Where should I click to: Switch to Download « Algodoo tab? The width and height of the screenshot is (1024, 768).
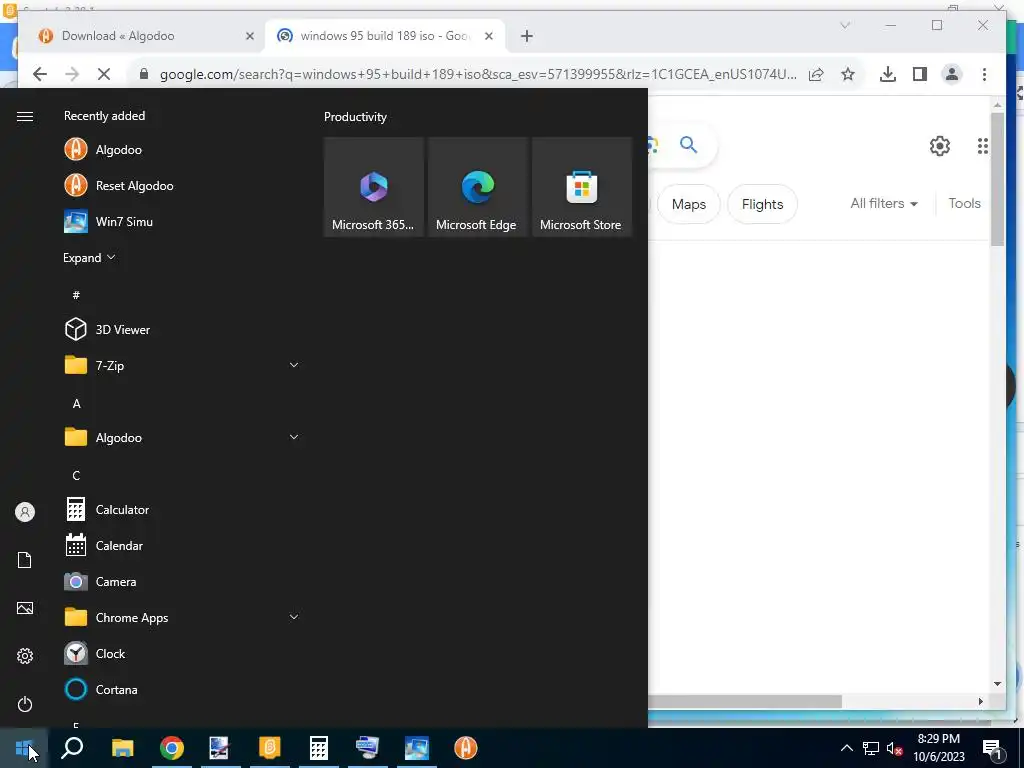point(142,36)
